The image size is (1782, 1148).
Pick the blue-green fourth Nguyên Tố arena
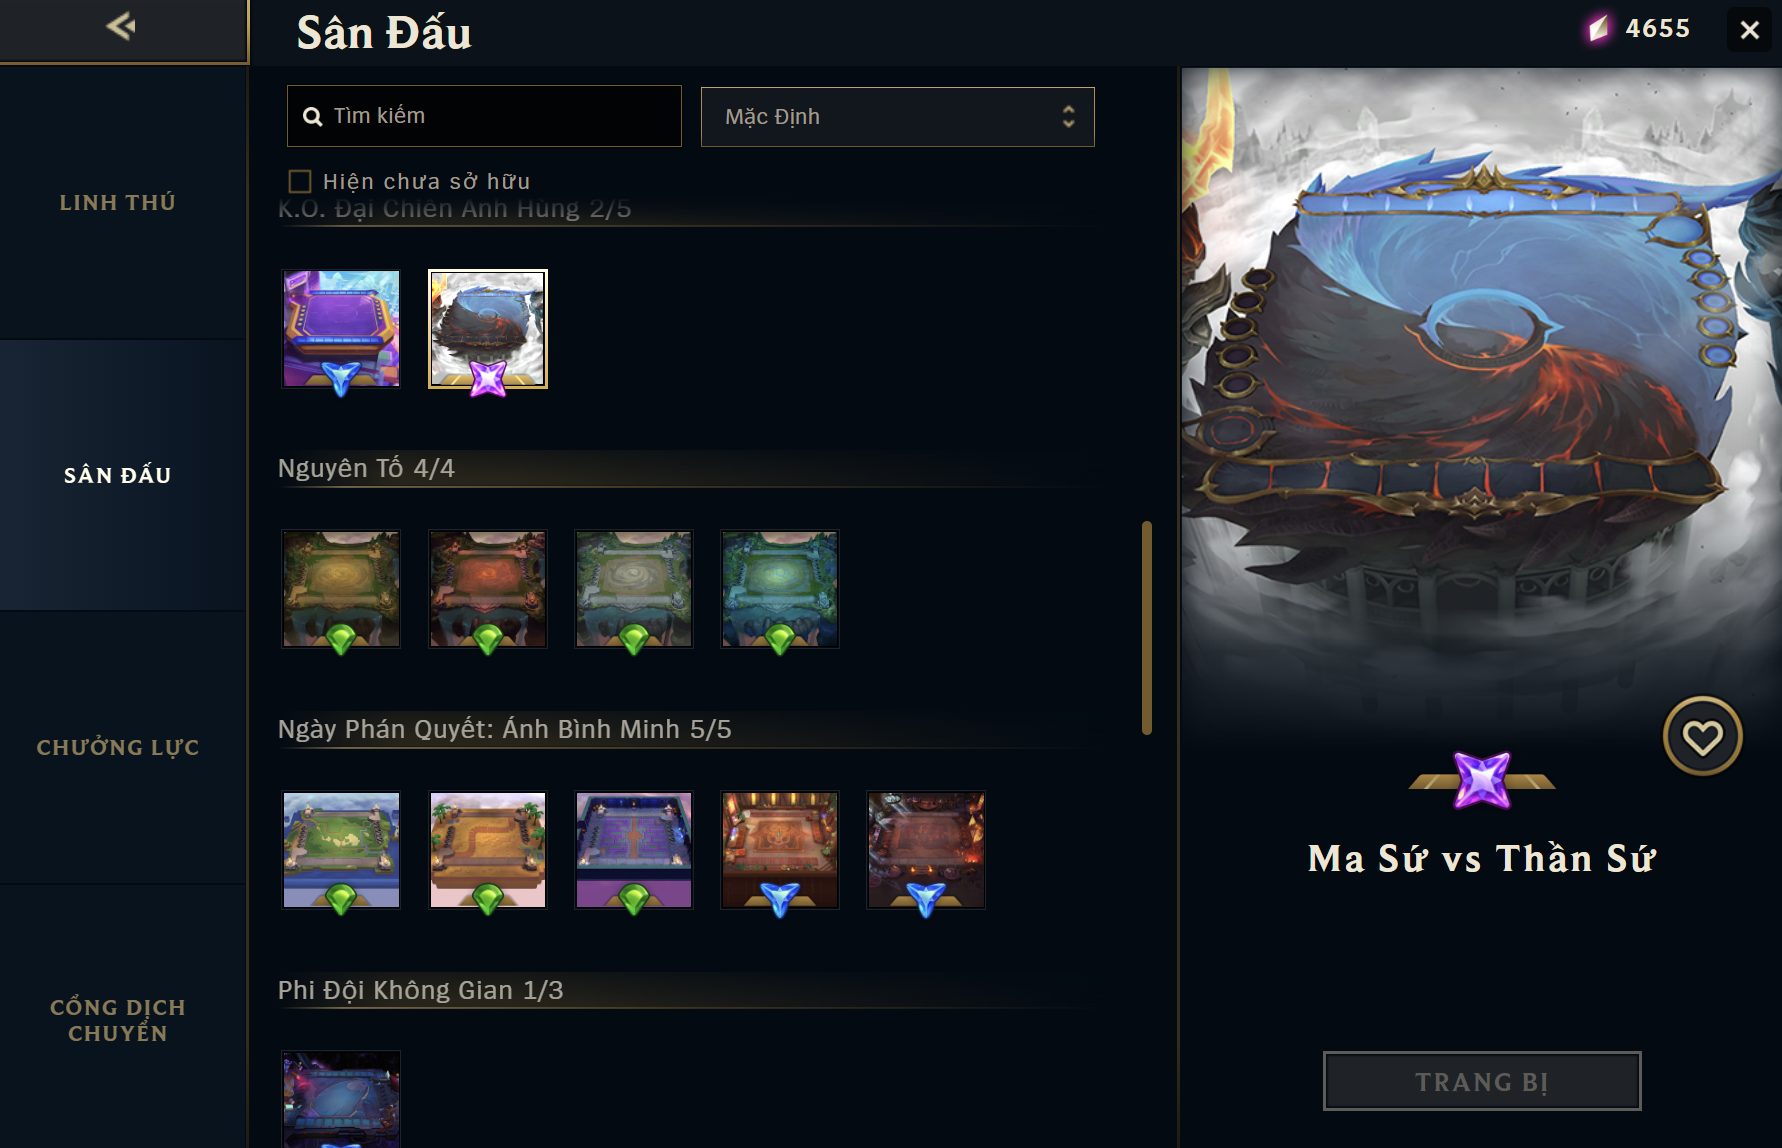(x=780, y=589)
